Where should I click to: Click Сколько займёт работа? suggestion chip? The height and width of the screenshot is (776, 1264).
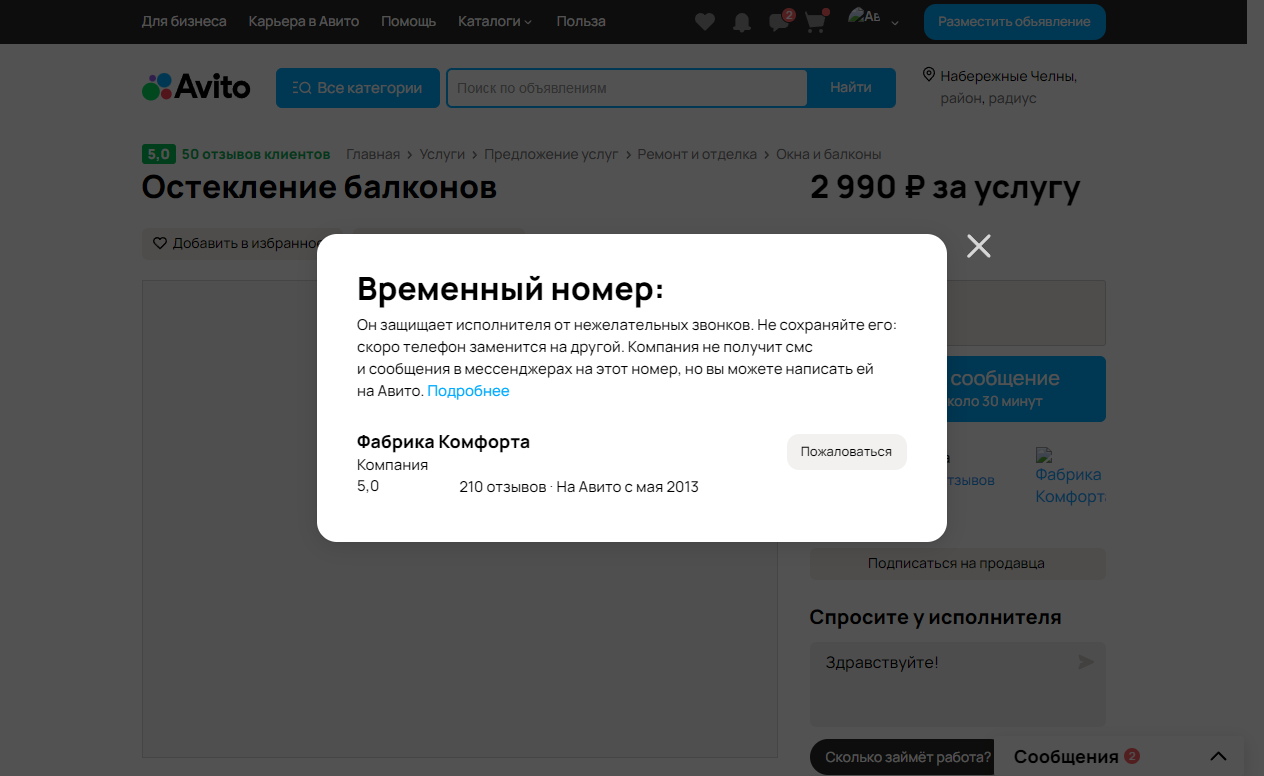902,757
